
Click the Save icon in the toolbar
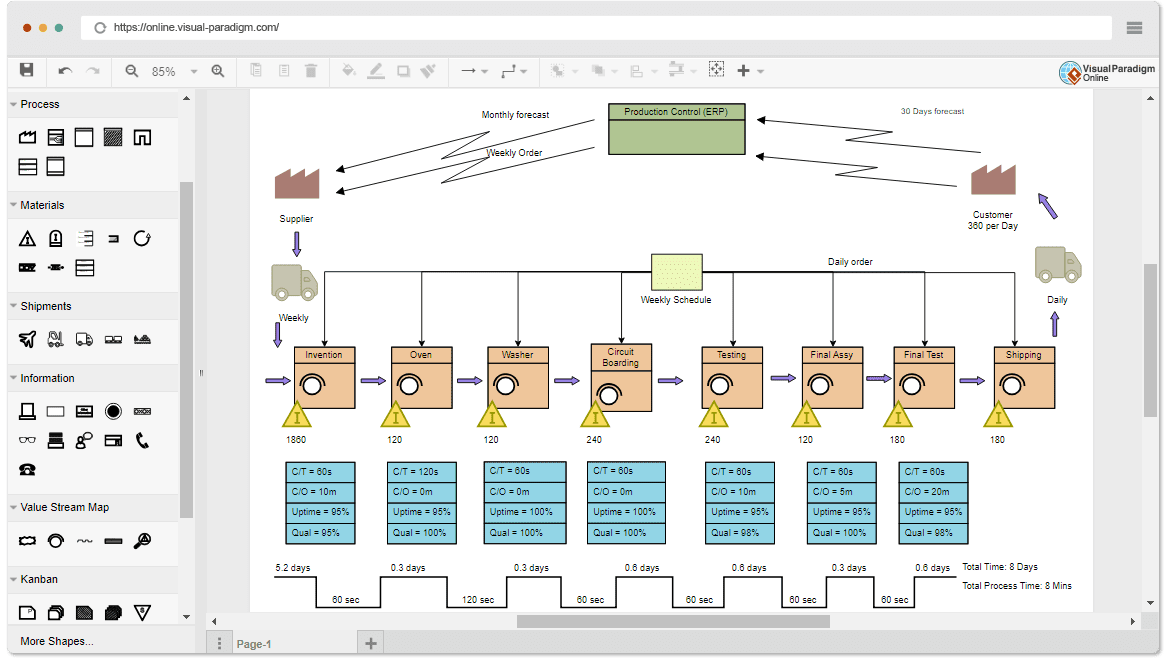[x=27, y=71]
